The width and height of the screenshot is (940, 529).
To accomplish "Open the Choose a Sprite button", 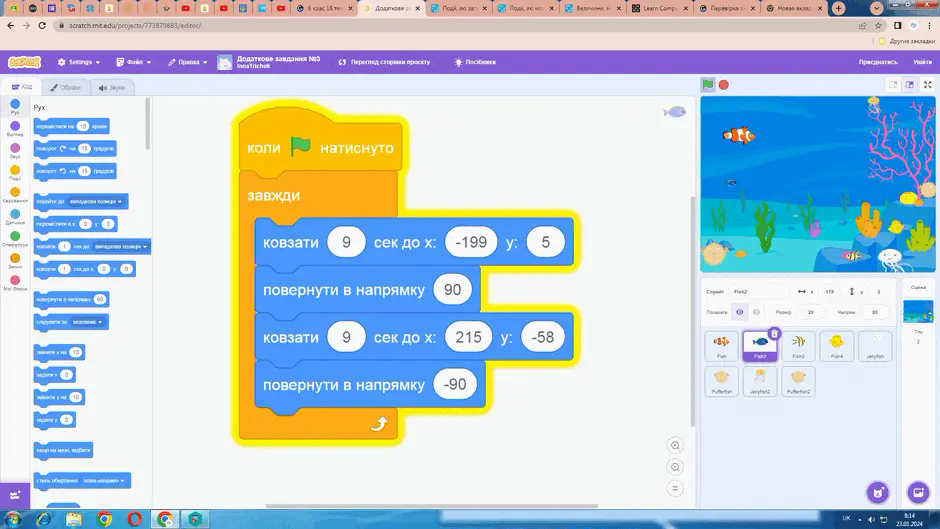I will pos(878,492).
